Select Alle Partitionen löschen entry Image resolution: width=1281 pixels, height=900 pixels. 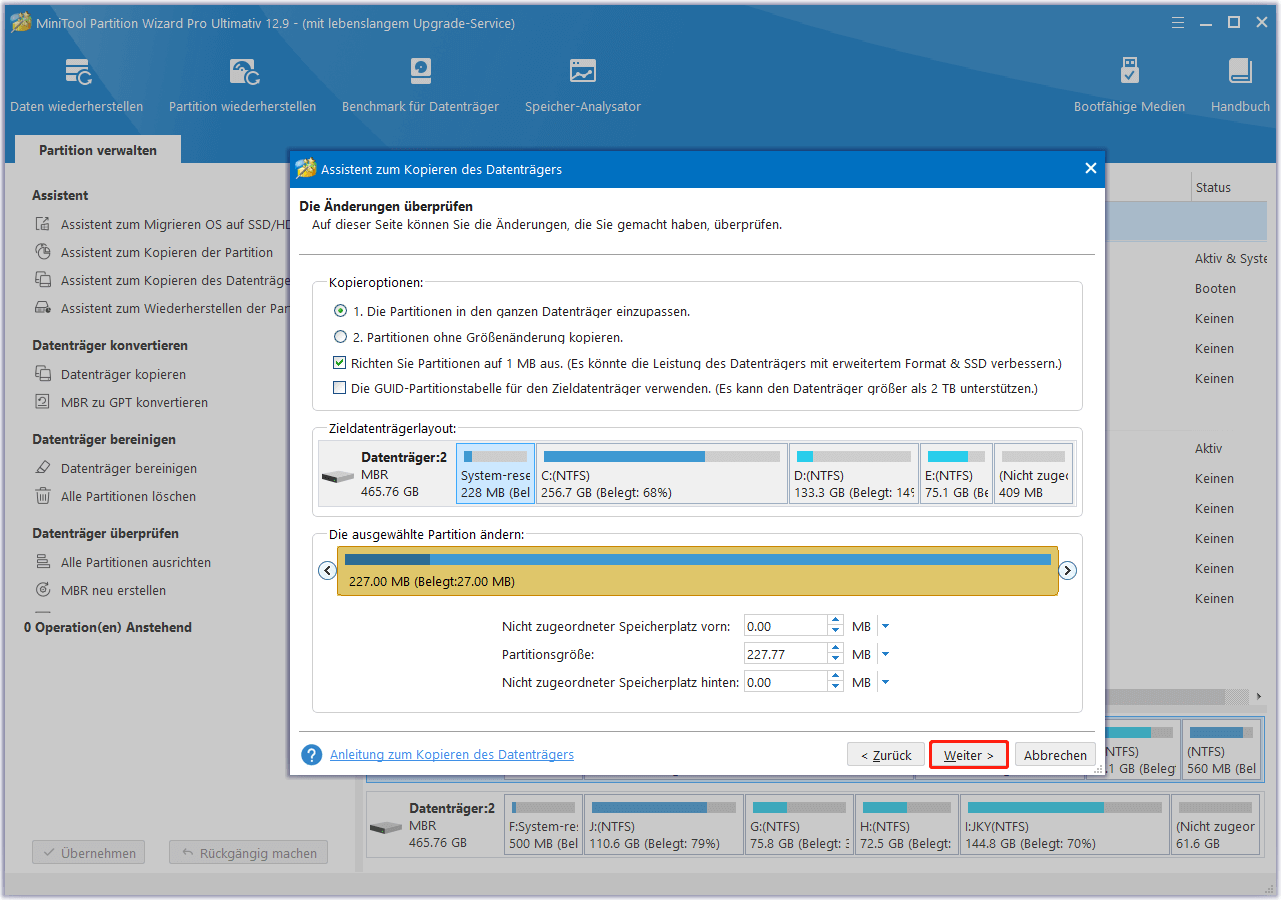128,496
